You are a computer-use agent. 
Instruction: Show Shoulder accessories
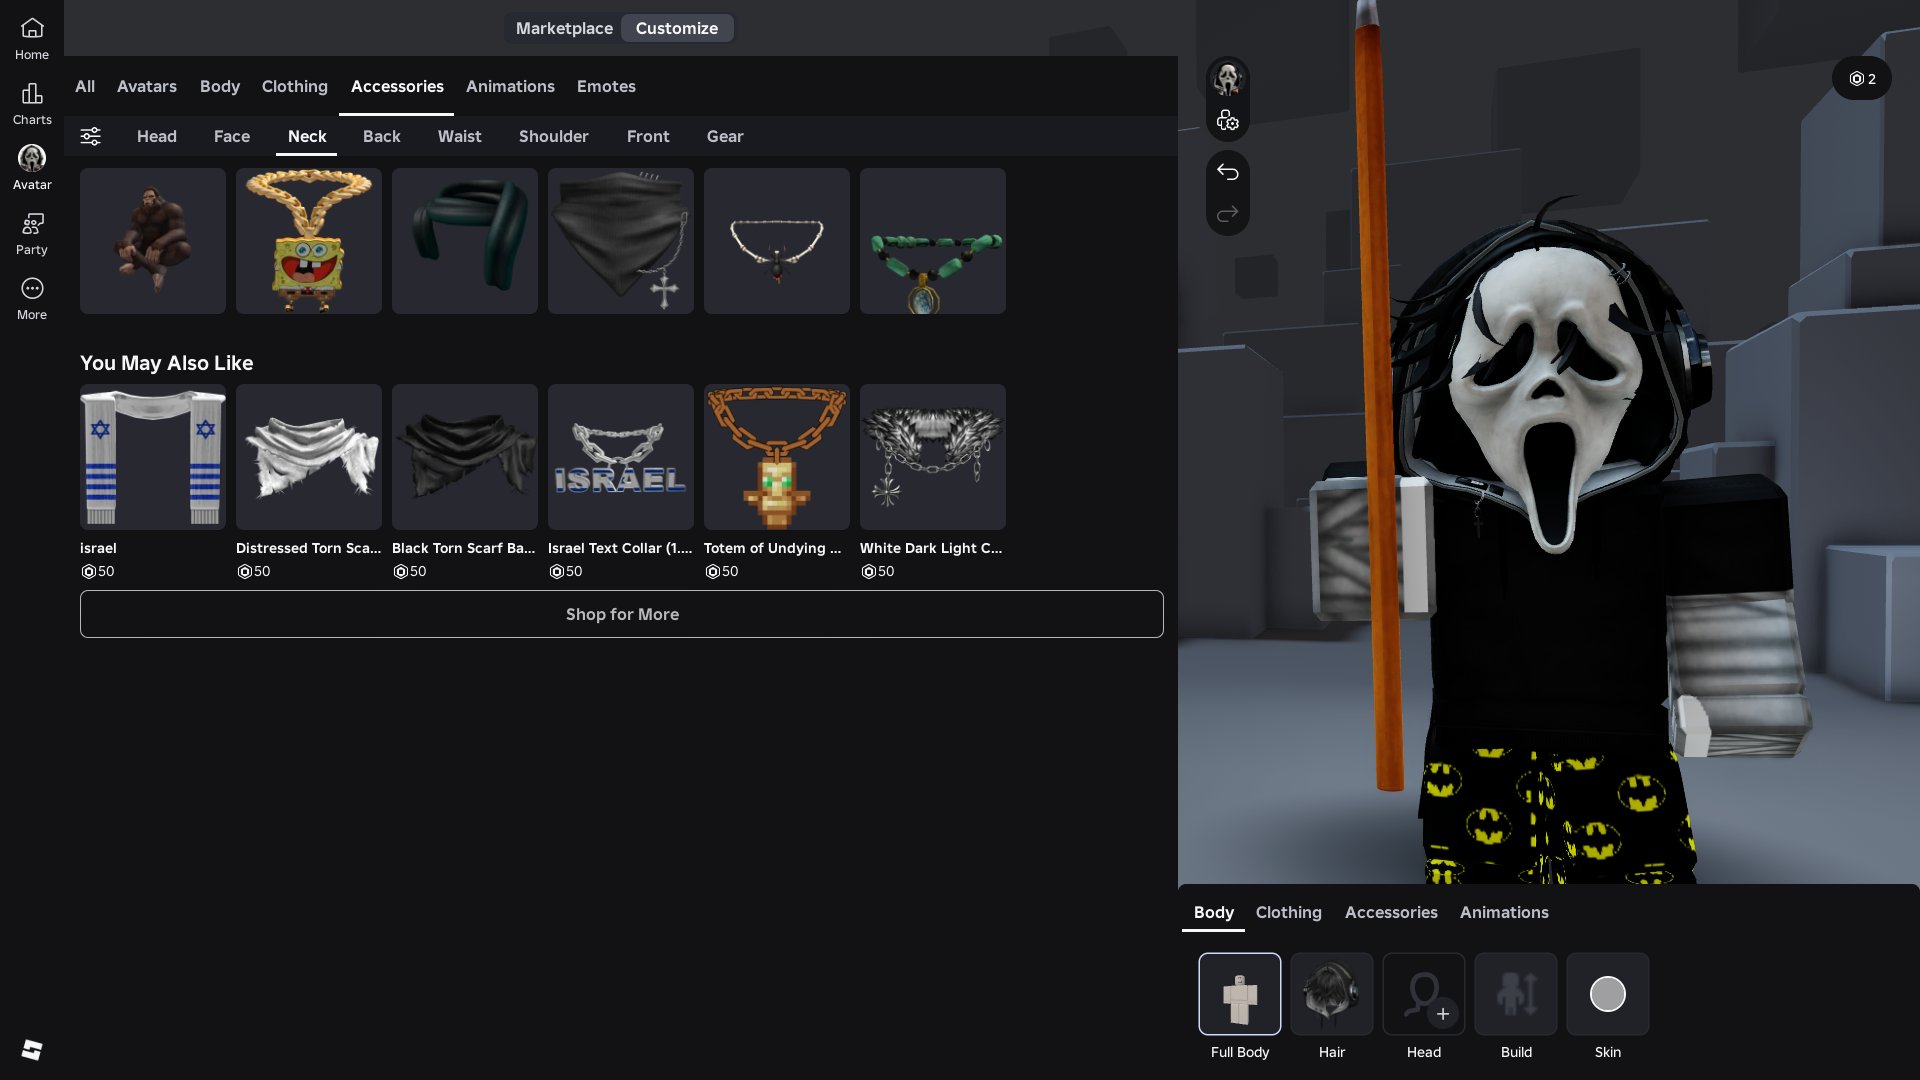point(554,136)
